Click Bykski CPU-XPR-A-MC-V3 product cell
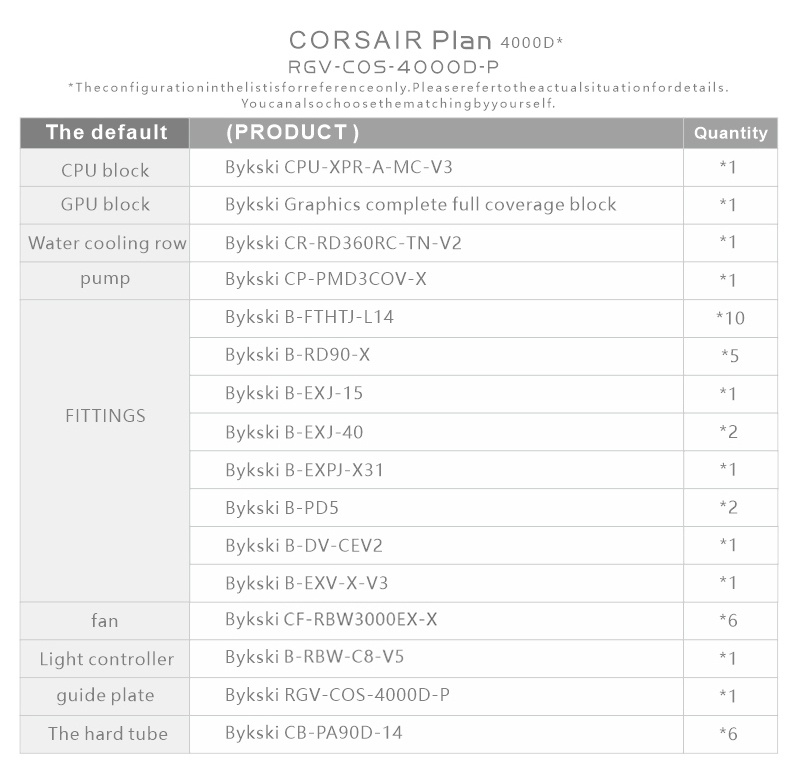 click(x=436, y=167)
